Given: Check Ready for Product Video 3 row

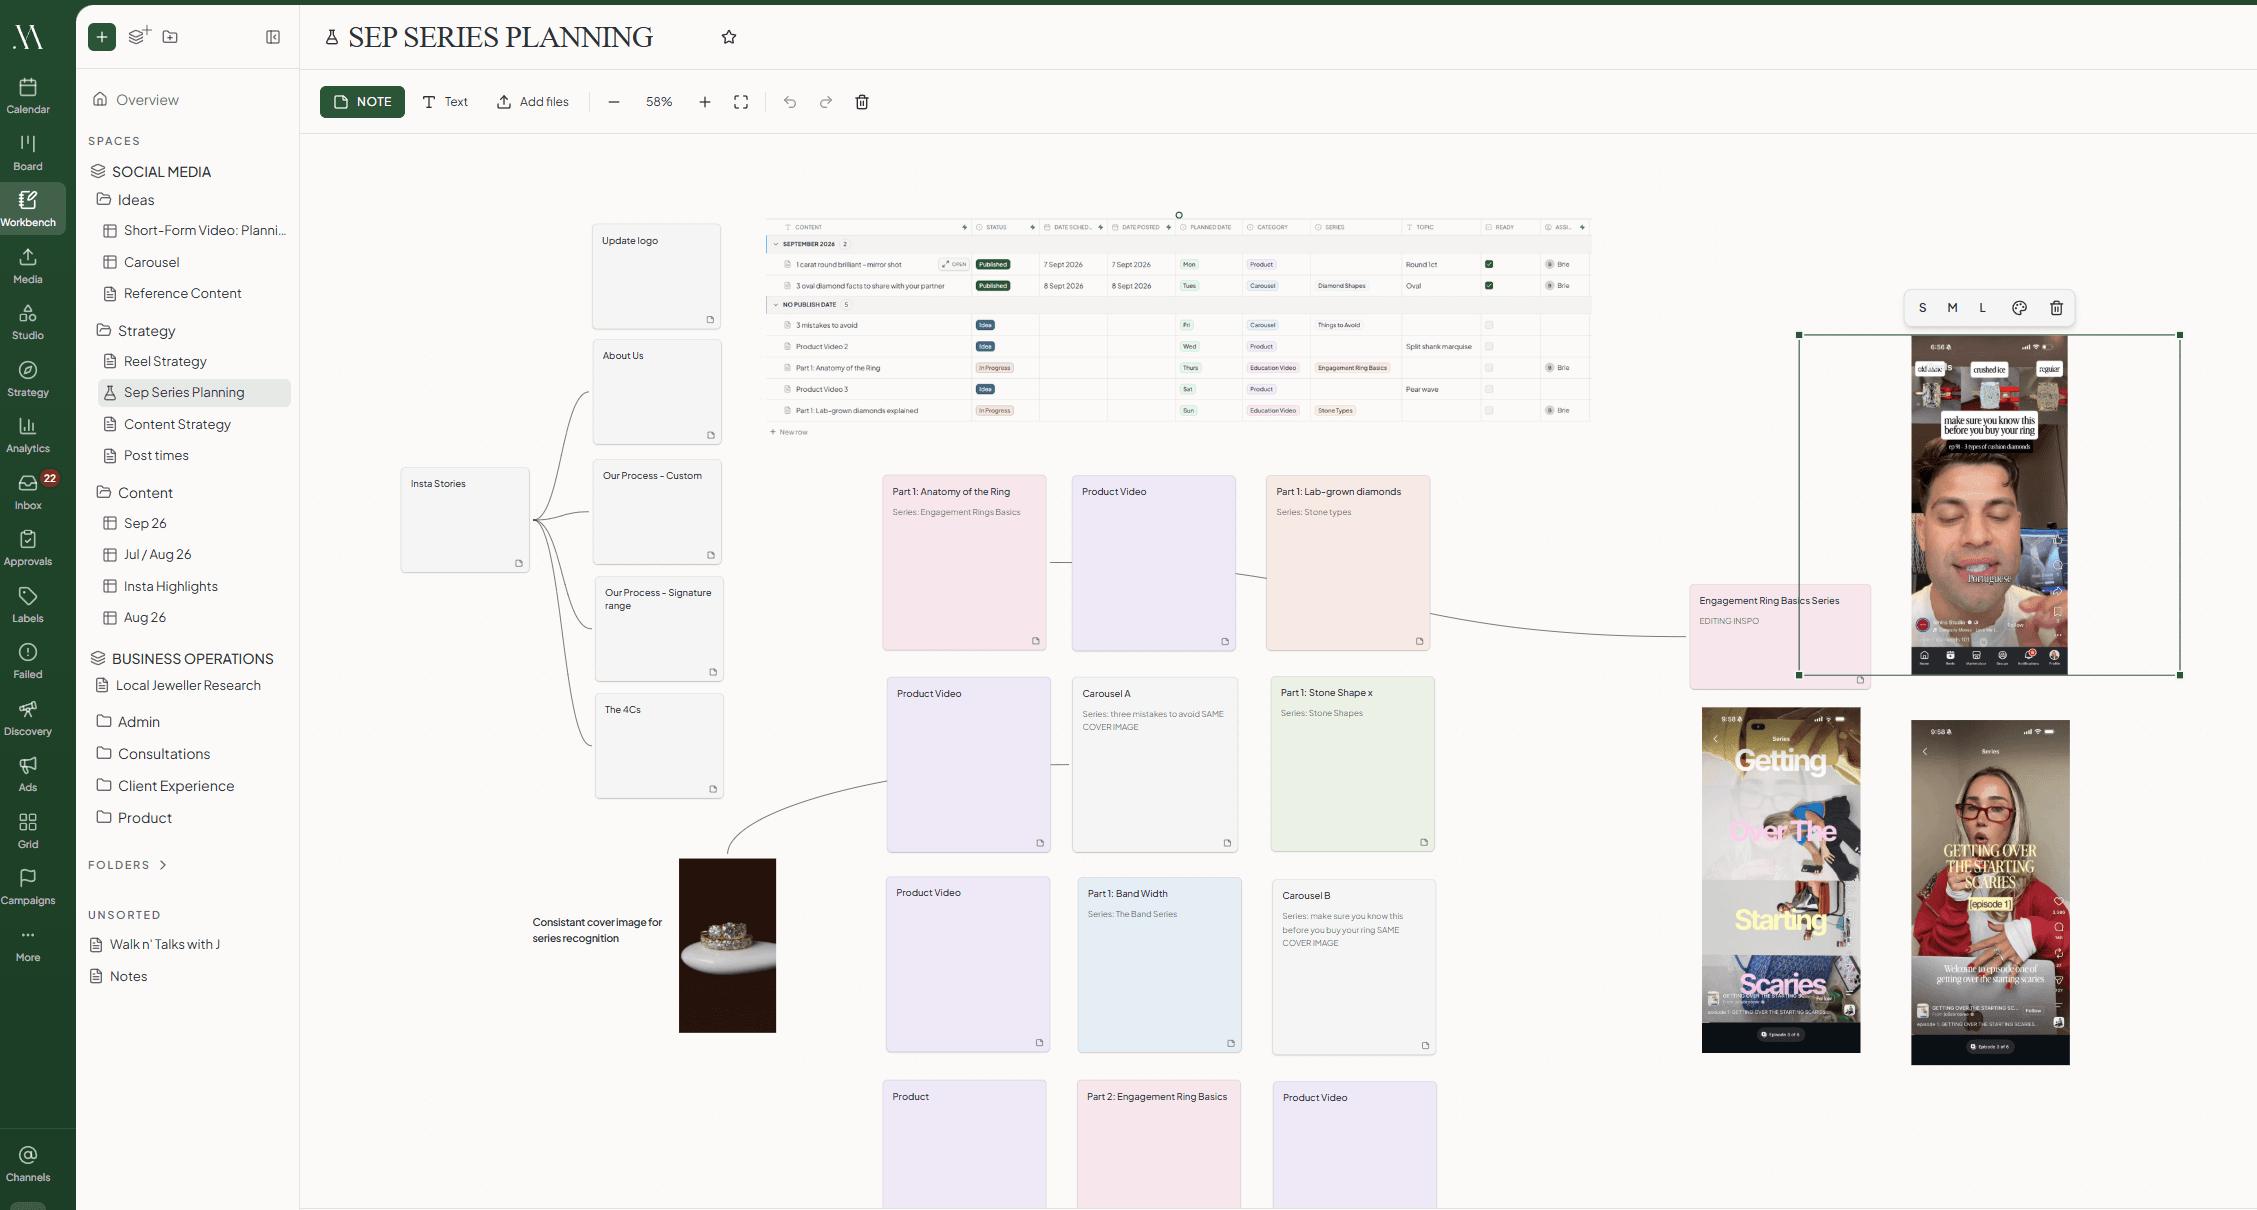Looking at the screenshot, I should click(x=1489, y=389).
